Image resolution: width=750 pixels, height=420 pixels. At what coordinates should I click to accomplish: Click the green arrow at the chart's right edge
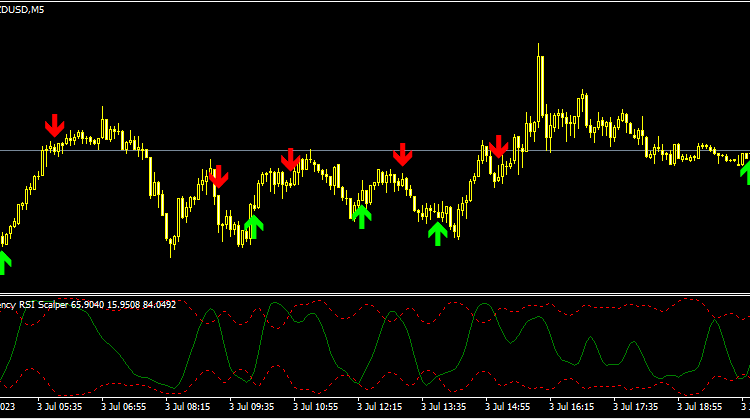tap(745, 171)
